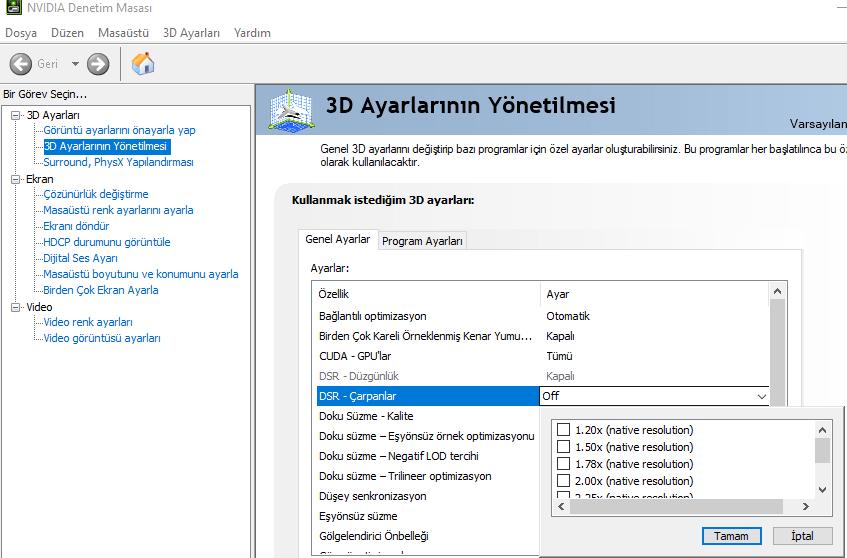Open Video renk ayarları
The image size is (847, 558).
(x=88, y=322)
